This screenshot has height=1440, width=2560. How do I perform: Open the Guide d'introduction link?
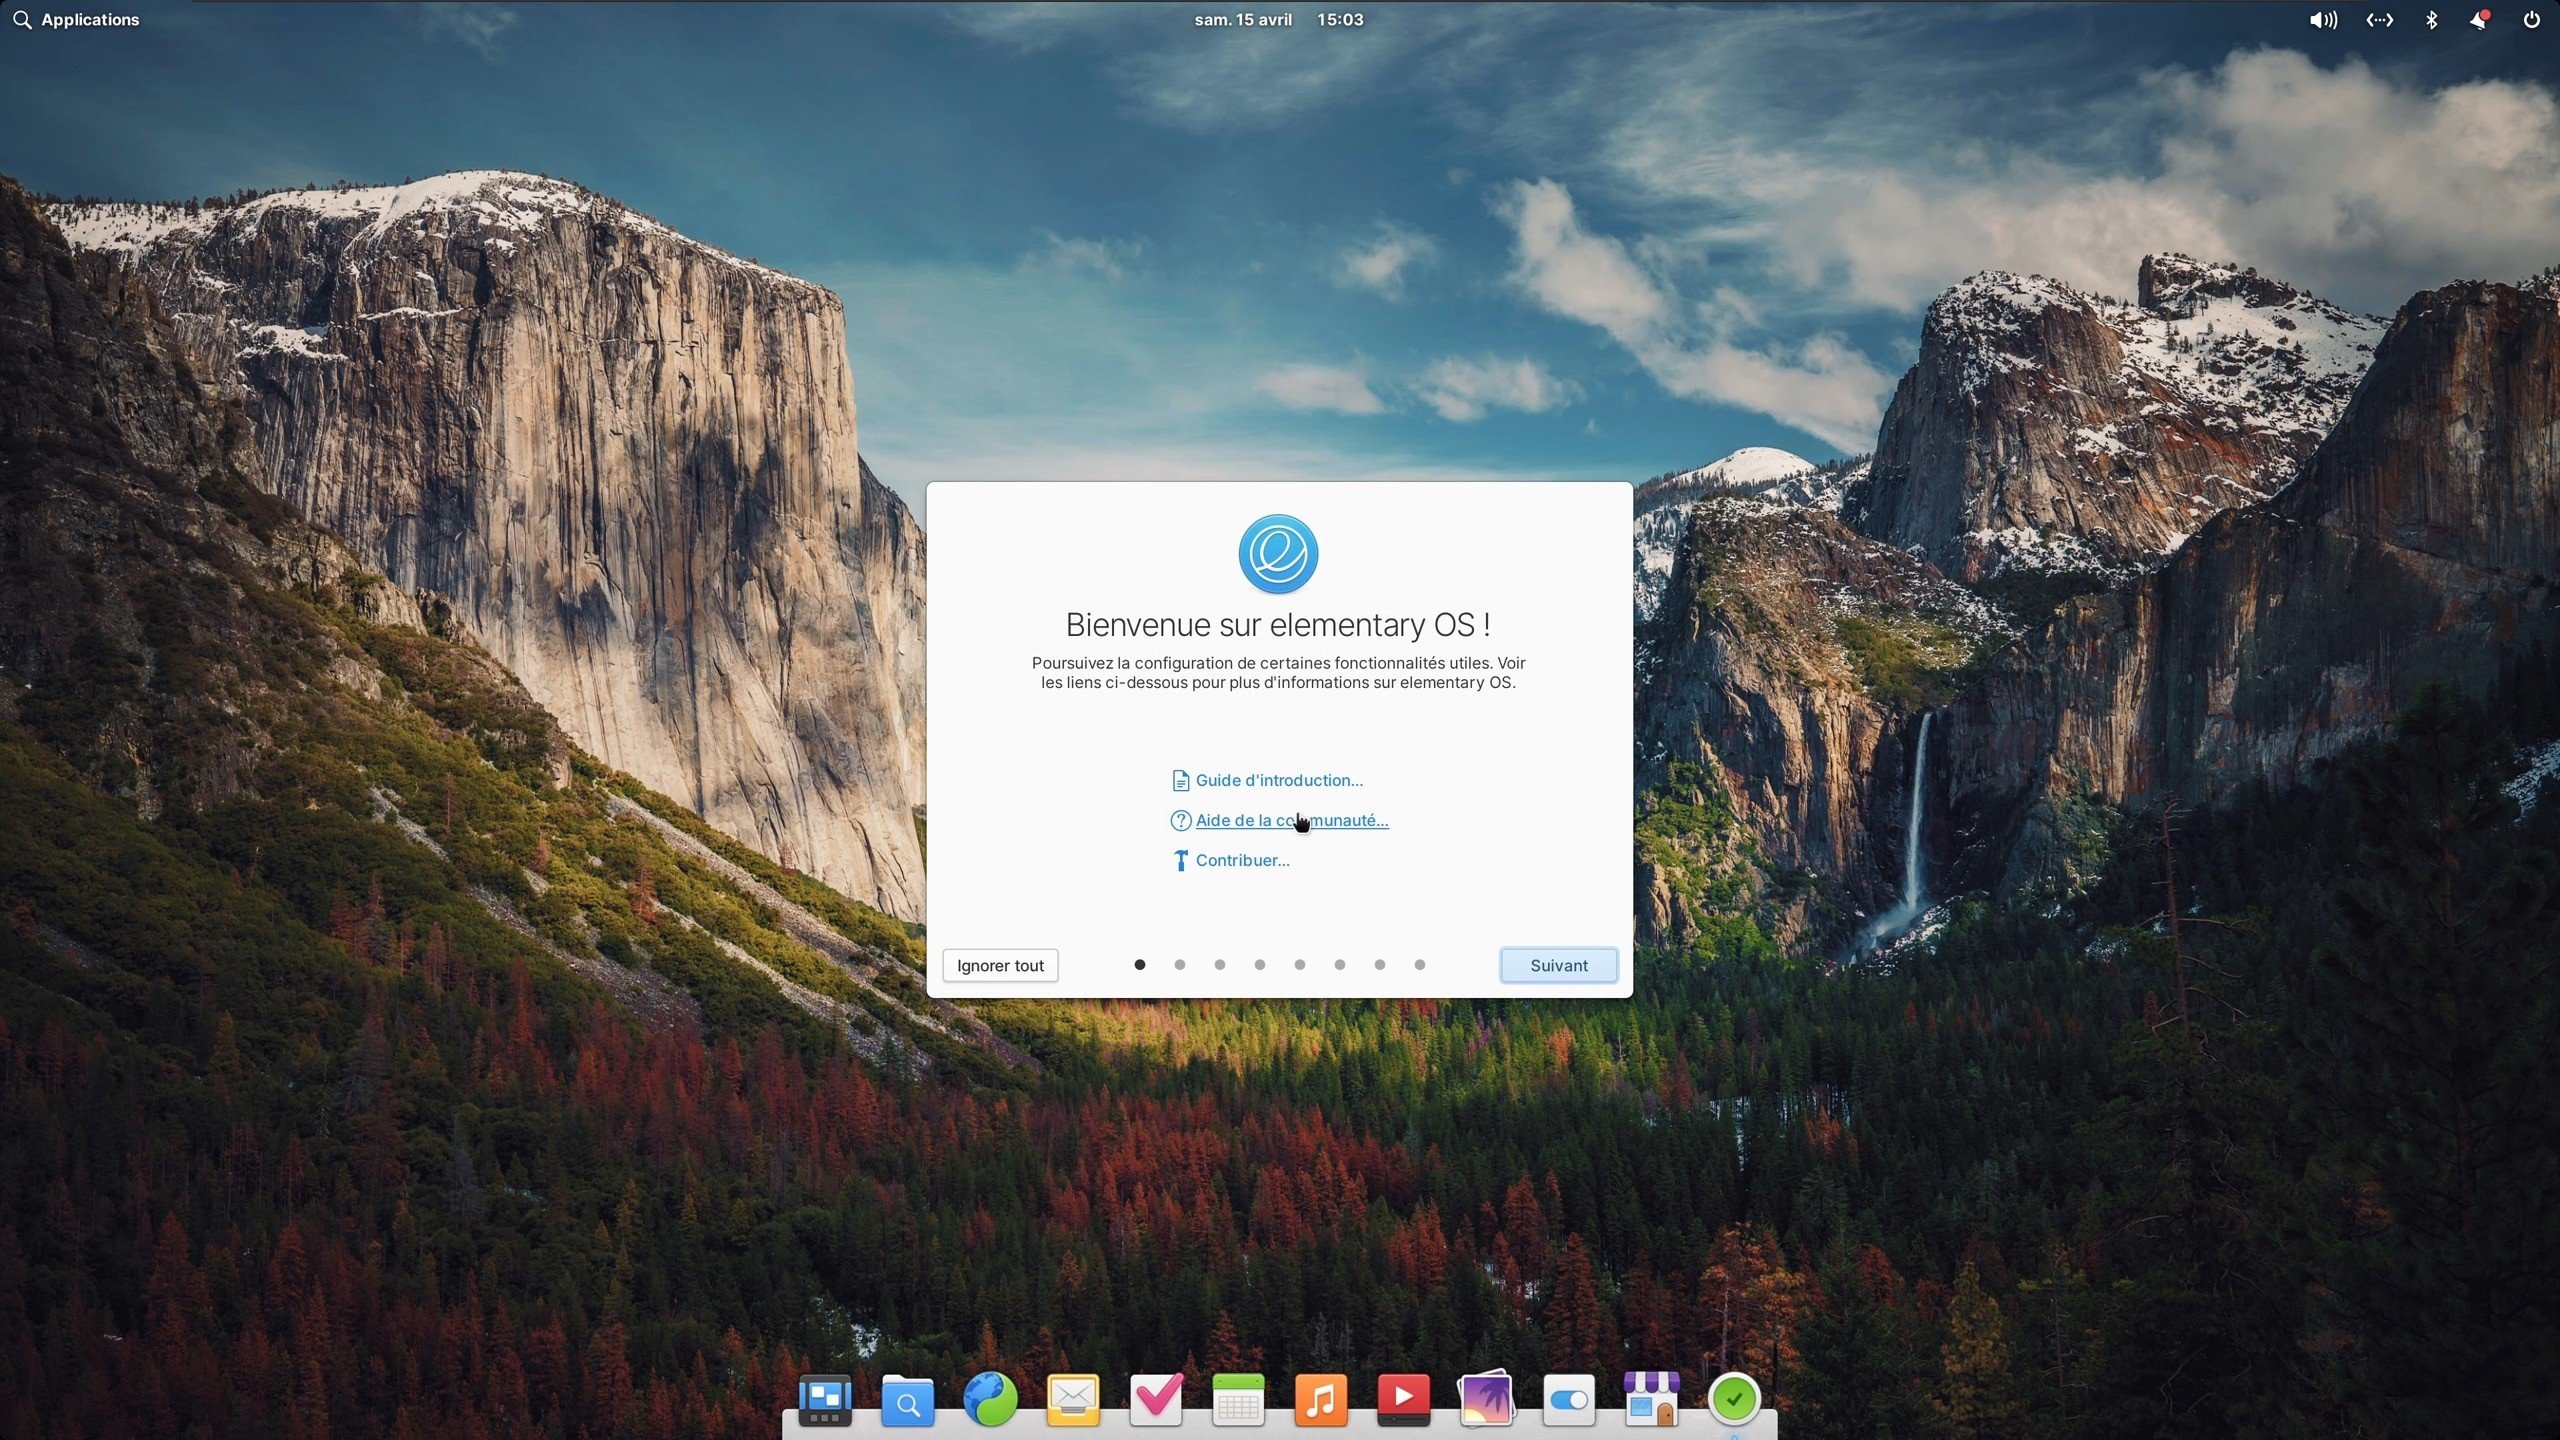click(x=1279, y=780)
